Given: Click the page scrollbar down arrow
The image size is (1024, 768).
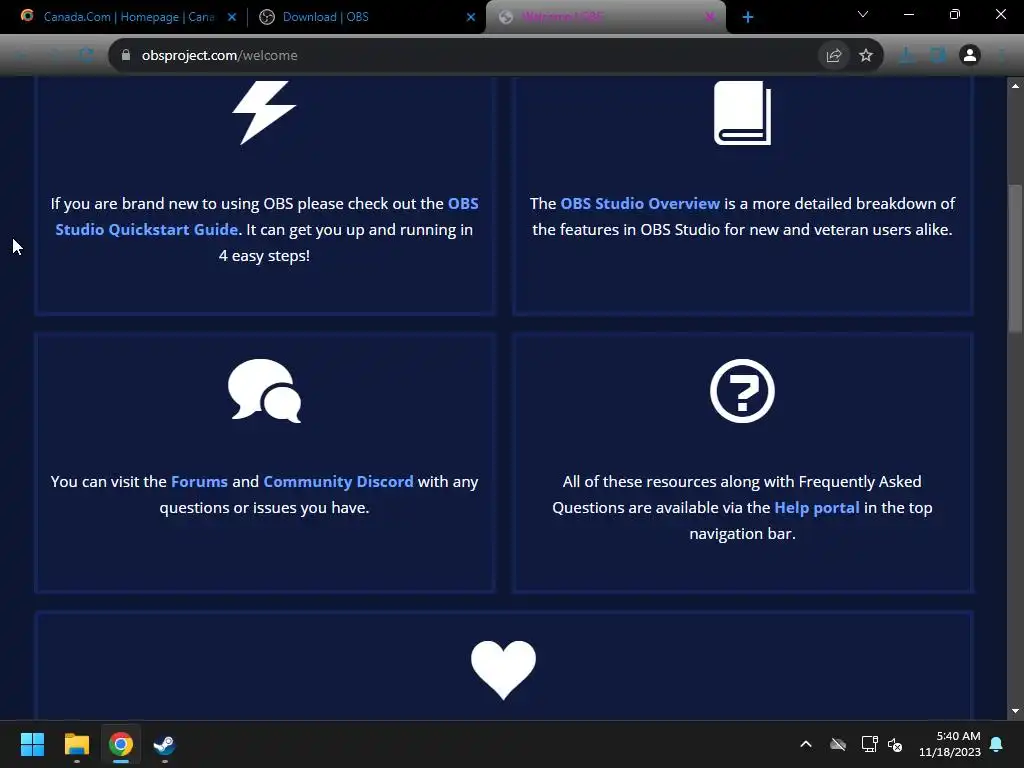Looking at the screenshot, I should coord(1015,711).
